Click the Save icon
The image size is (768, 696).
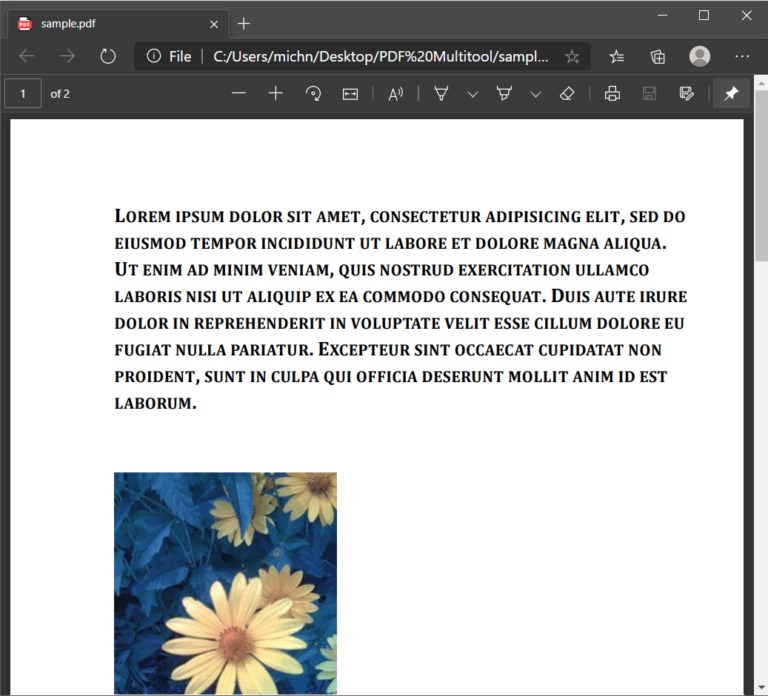649,94
